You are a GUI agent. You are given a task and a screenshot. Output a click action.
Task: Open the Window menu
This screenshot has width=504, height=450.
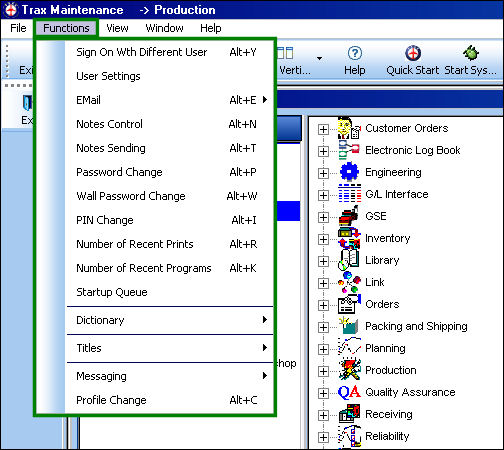[x=164, y=28]
